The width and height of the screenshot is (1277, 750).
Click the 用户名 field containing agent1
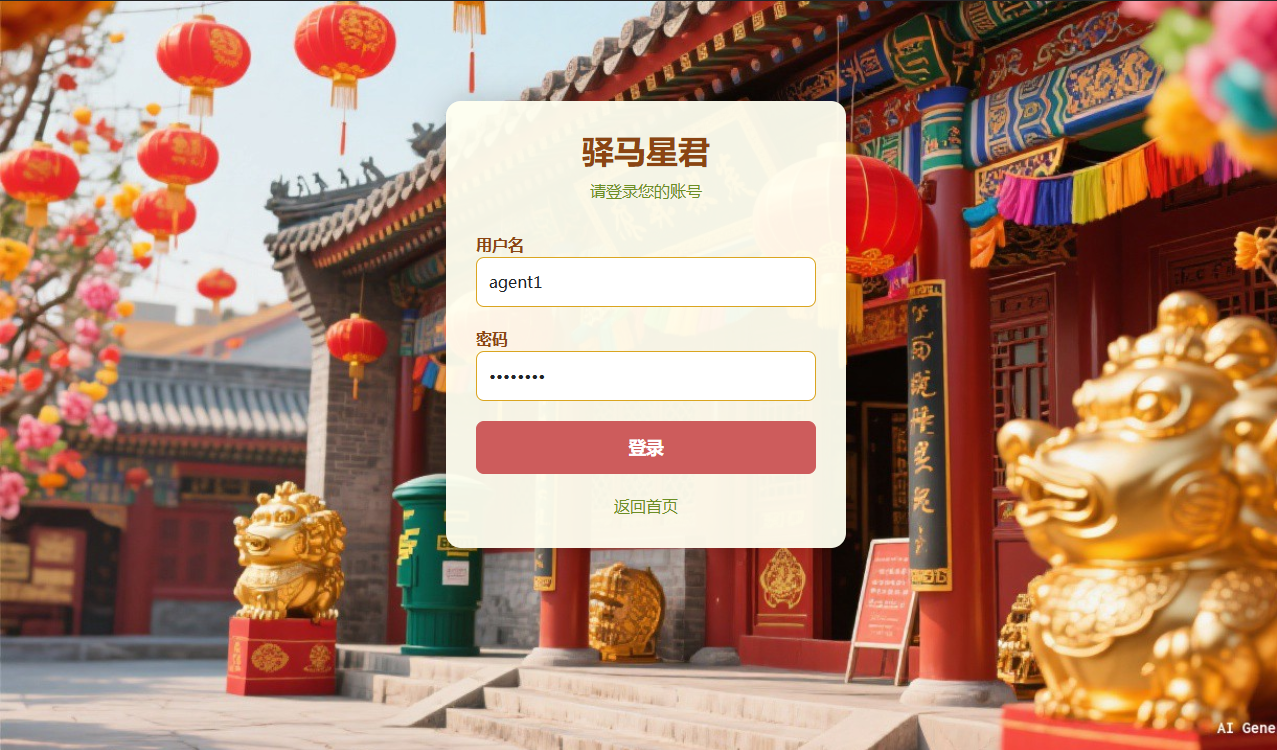(x=646, y=282)
